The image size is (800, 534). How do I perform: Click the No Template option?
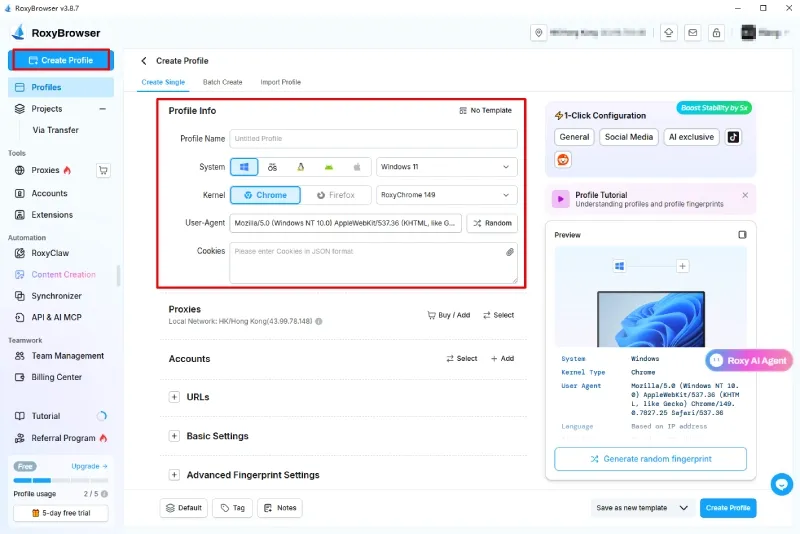[x=485, y=110]
